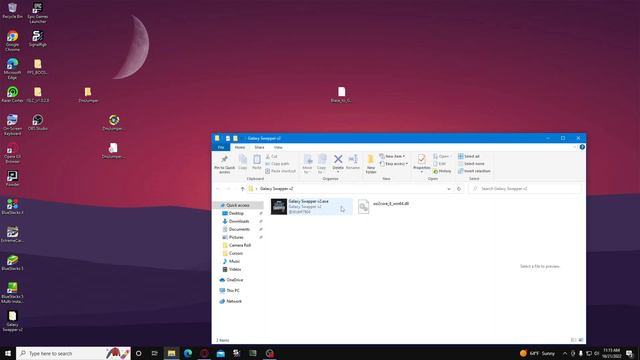Screen dimensions: 640x360
Task: Open the Epic Games Launcher desktop icon
Action: (38, 12)
